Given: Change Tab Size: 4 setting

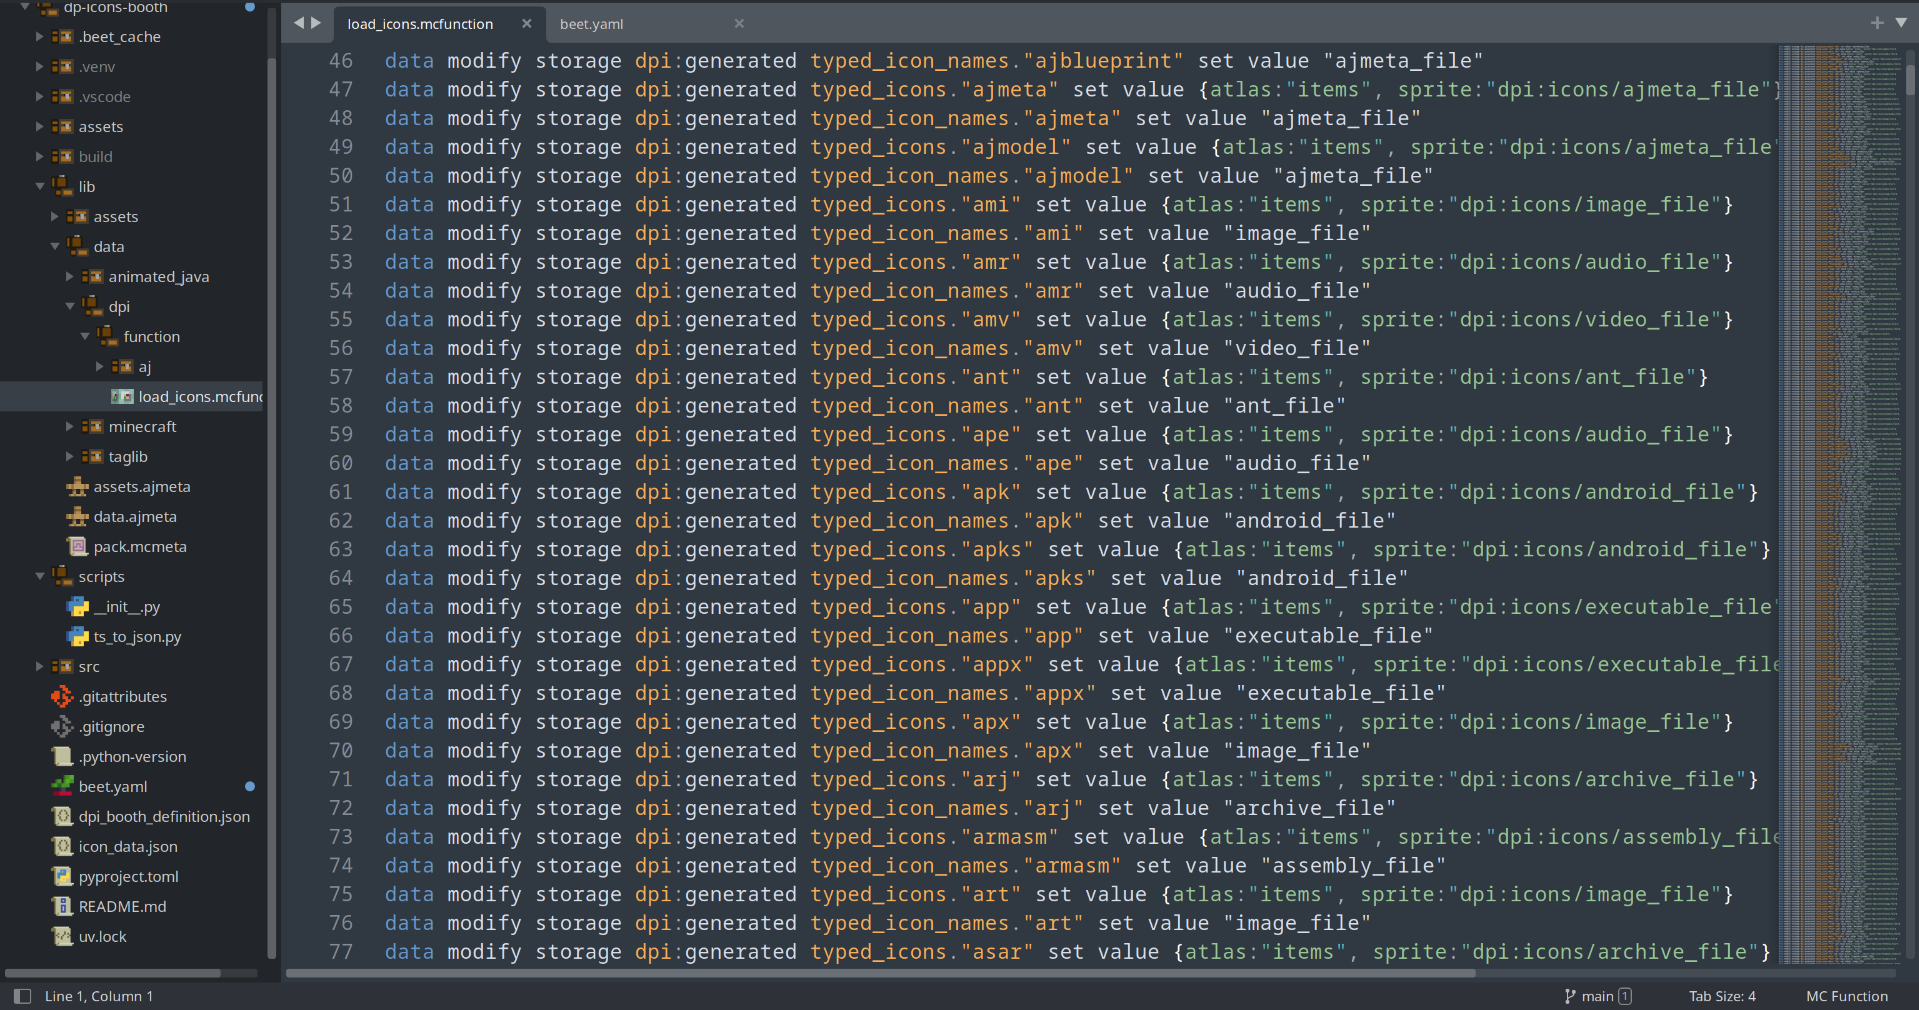Looking at the screenshot, I should click(1722, 996).
